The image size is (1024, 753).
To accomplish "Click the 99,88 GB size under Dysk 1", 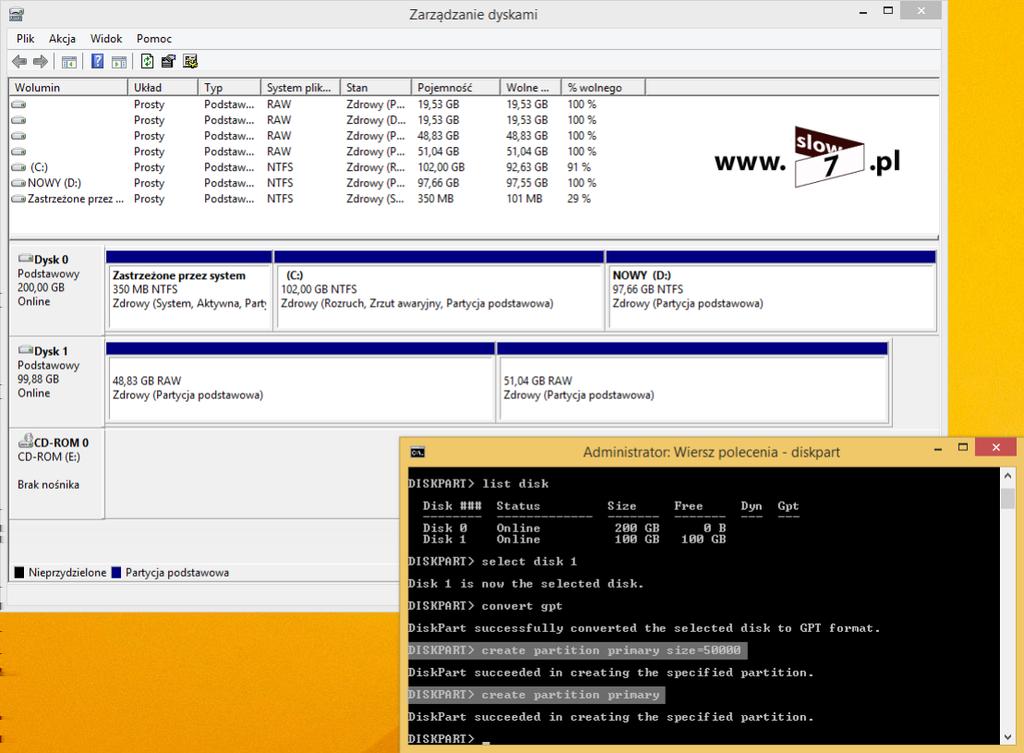I will click(x=39, y=379).
